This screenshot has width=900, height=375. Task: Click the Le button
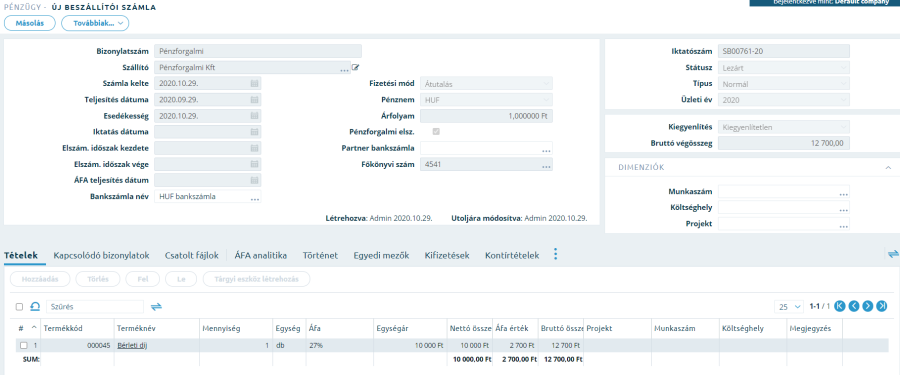[x=181, y=279]
